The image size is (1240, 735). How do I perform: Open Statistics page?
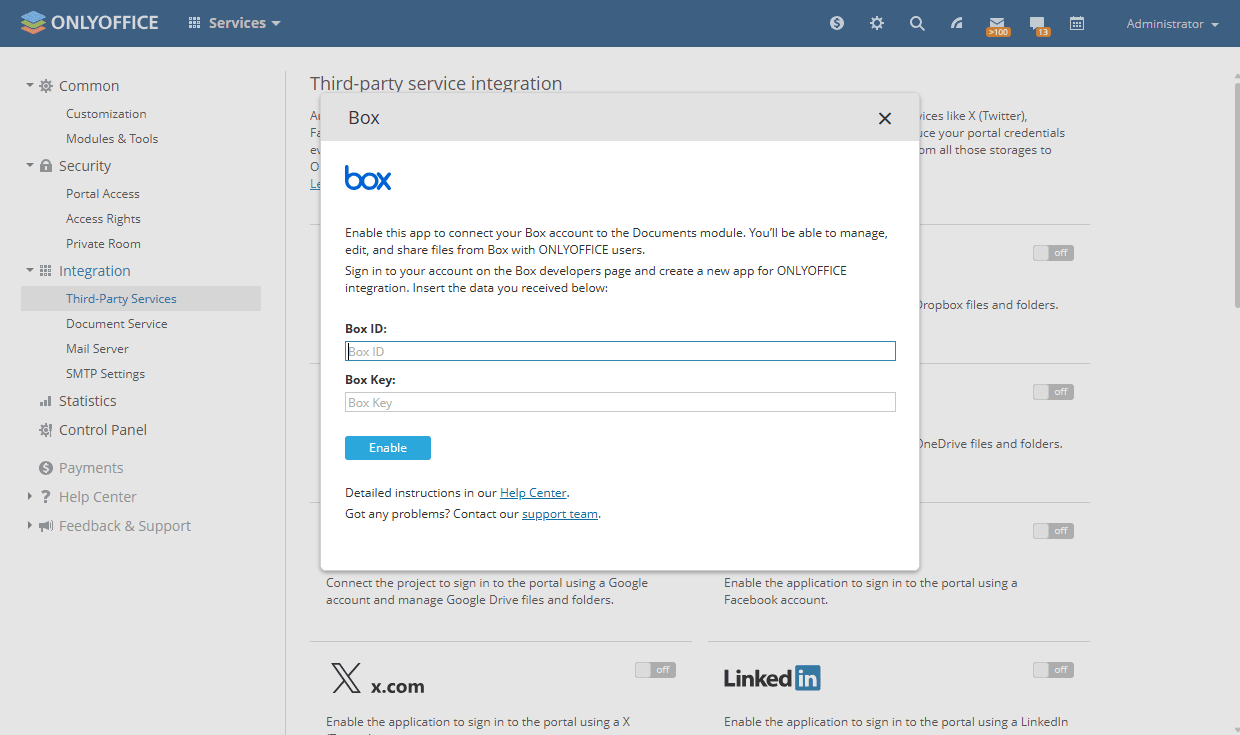(88, 401)
